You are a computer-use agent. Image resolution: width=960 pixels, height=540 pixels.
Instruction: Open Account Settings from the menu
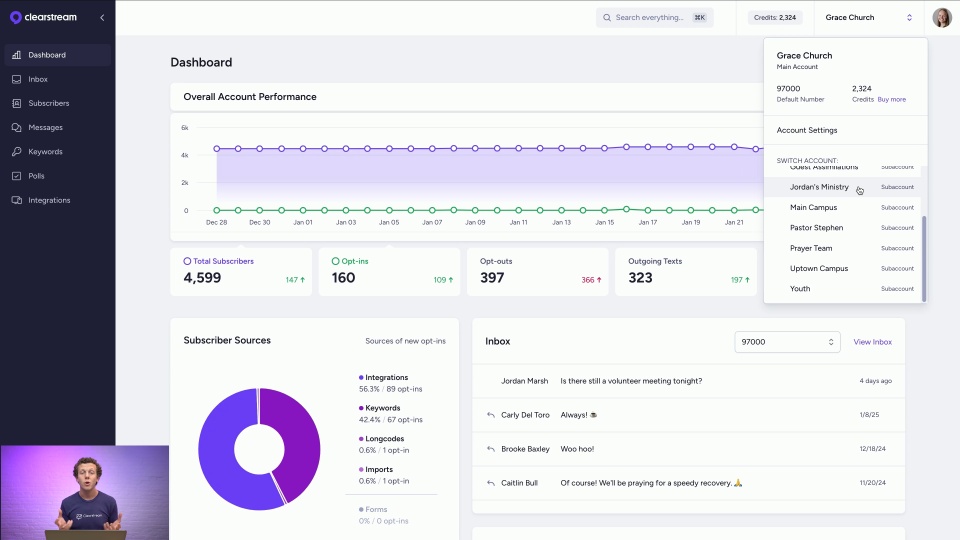click(807, 130)
